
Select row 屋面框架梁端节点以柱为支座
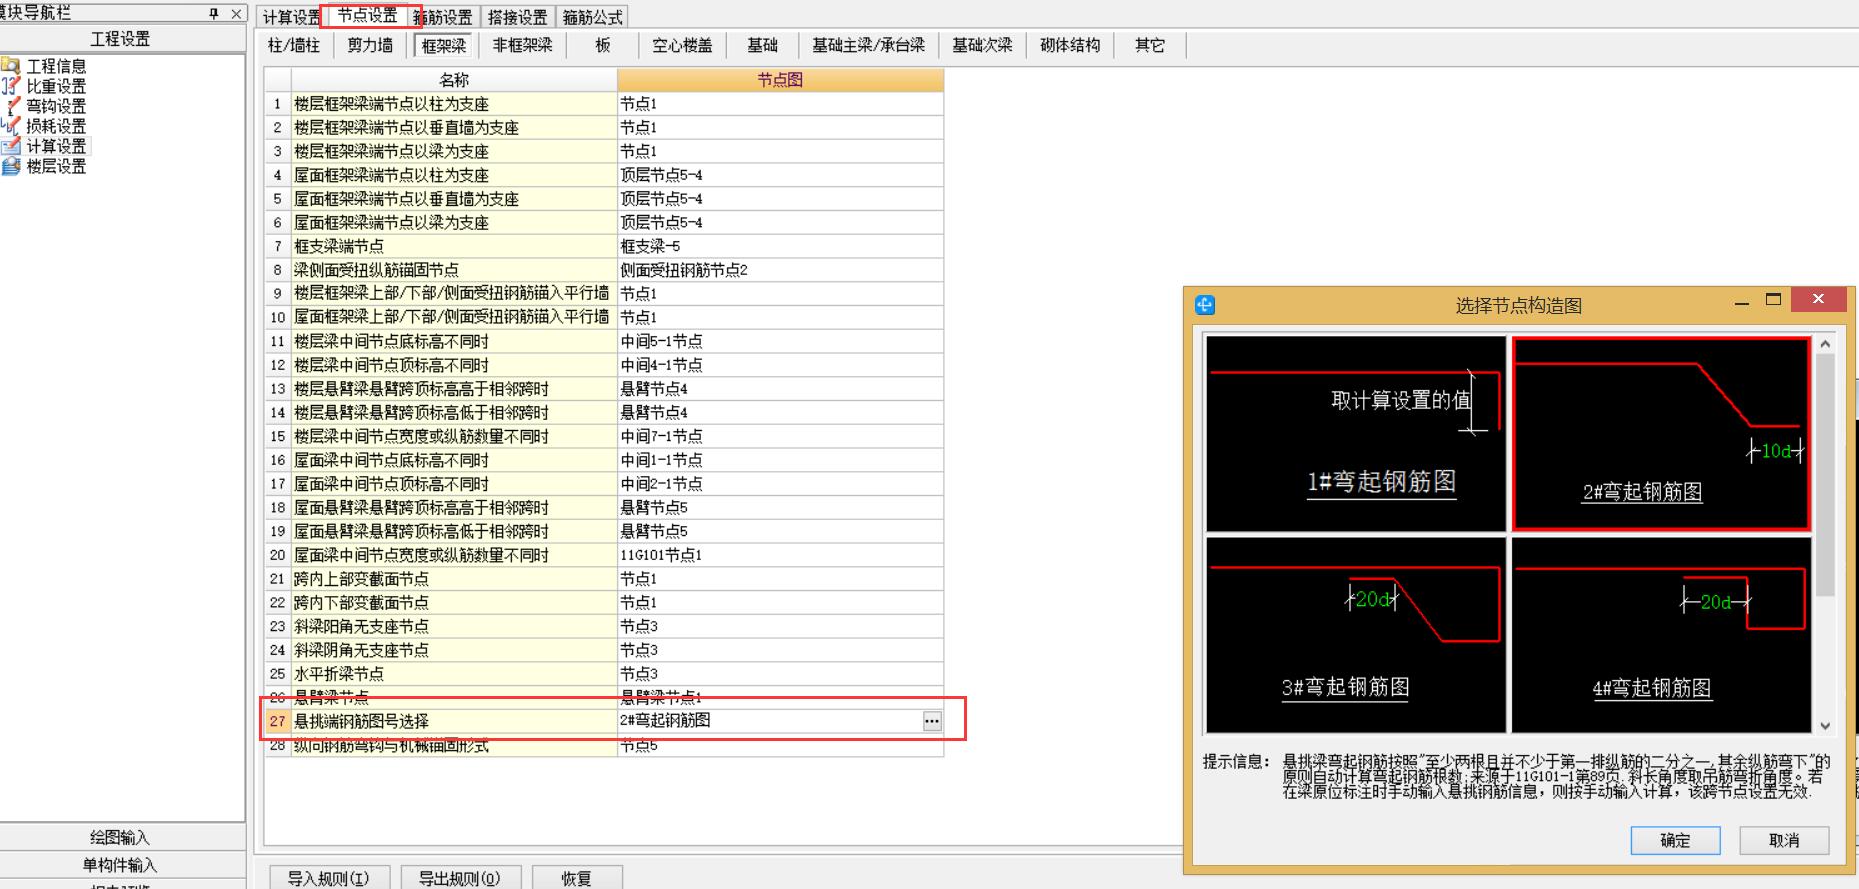454,175
